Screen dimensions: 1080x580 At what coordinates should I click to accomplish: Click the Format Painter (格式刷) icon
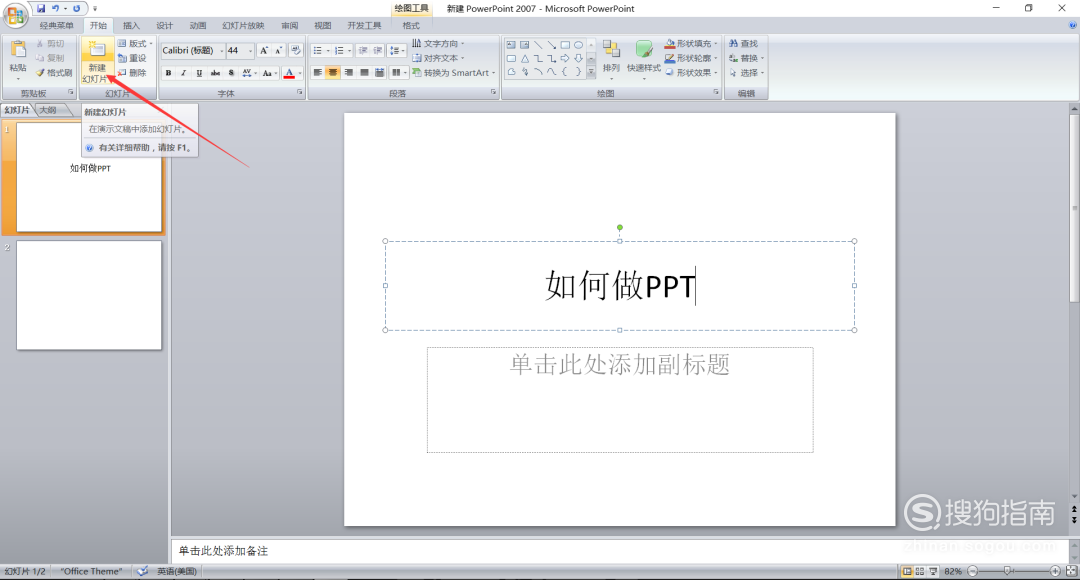[x=41, y=72]
